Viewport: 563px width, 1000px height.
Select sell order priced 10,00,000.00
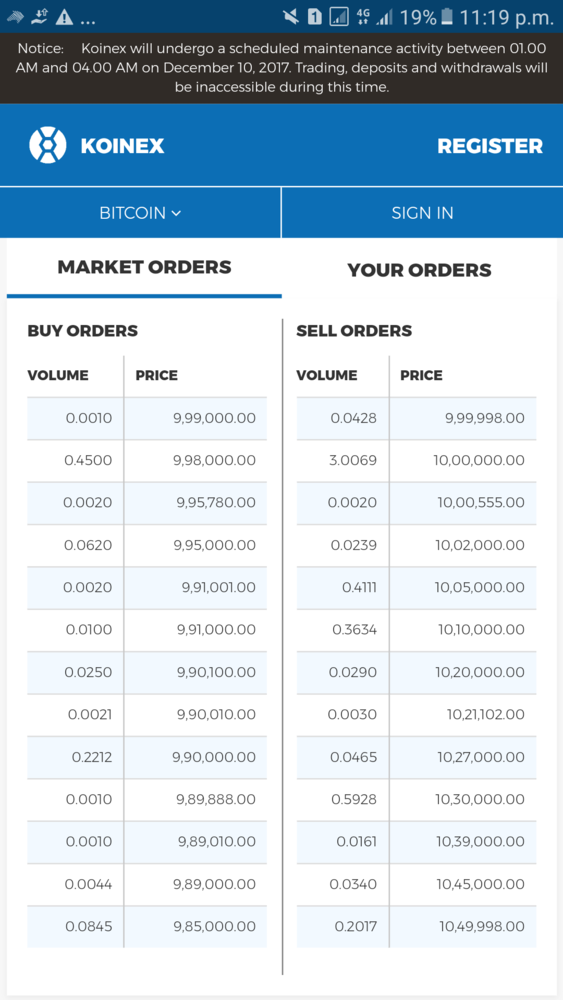(x=416, y=460)
